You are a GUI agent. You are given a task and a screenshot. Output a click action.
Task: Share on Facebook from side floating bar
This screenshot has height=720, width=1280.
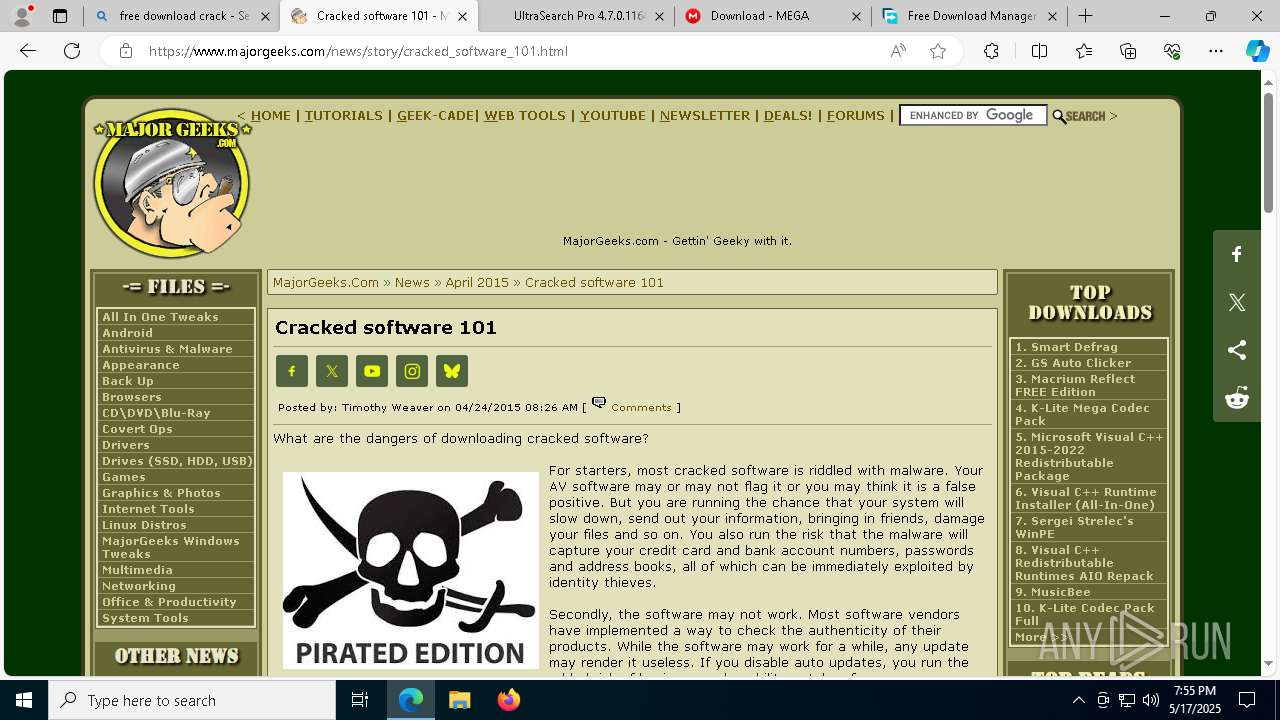pos(1237,254)
